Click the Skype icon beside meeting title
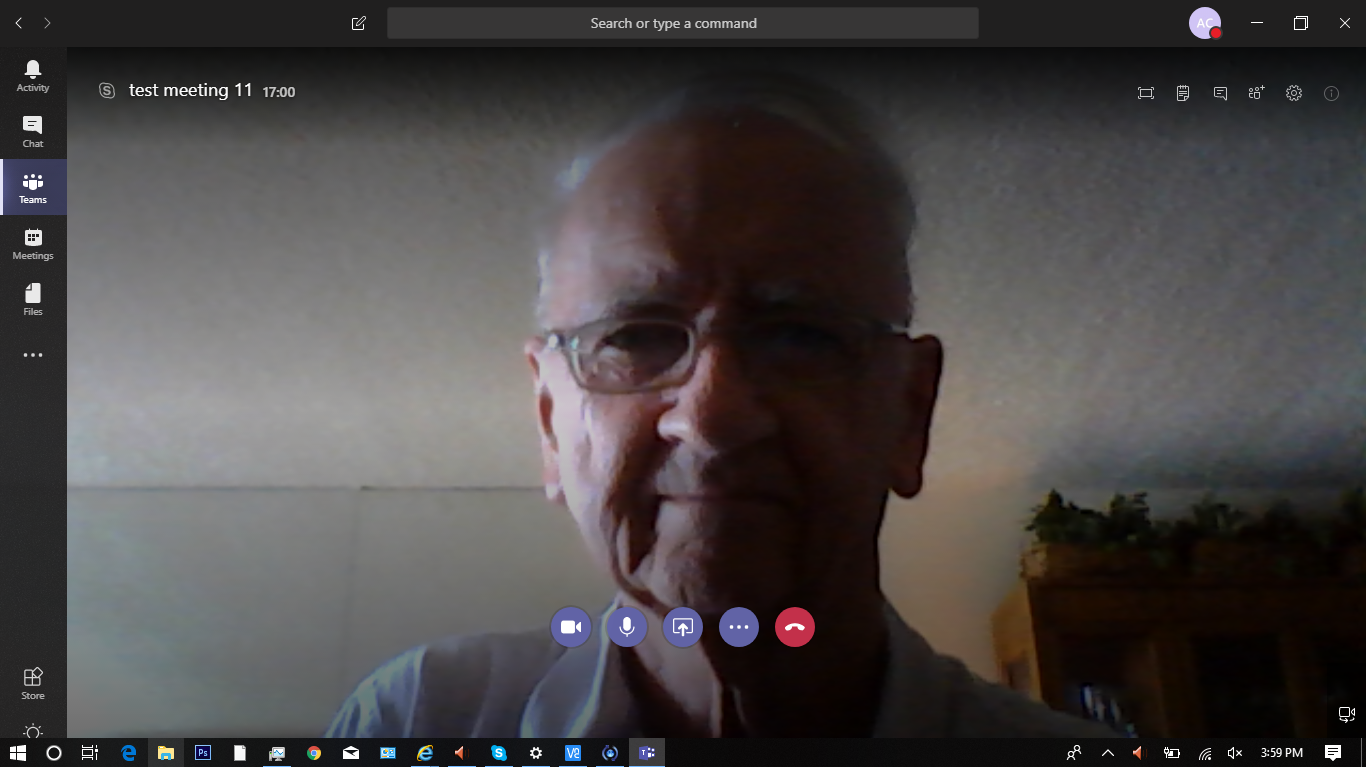The height and width of the screenshot is (767, 1366). 107,91
